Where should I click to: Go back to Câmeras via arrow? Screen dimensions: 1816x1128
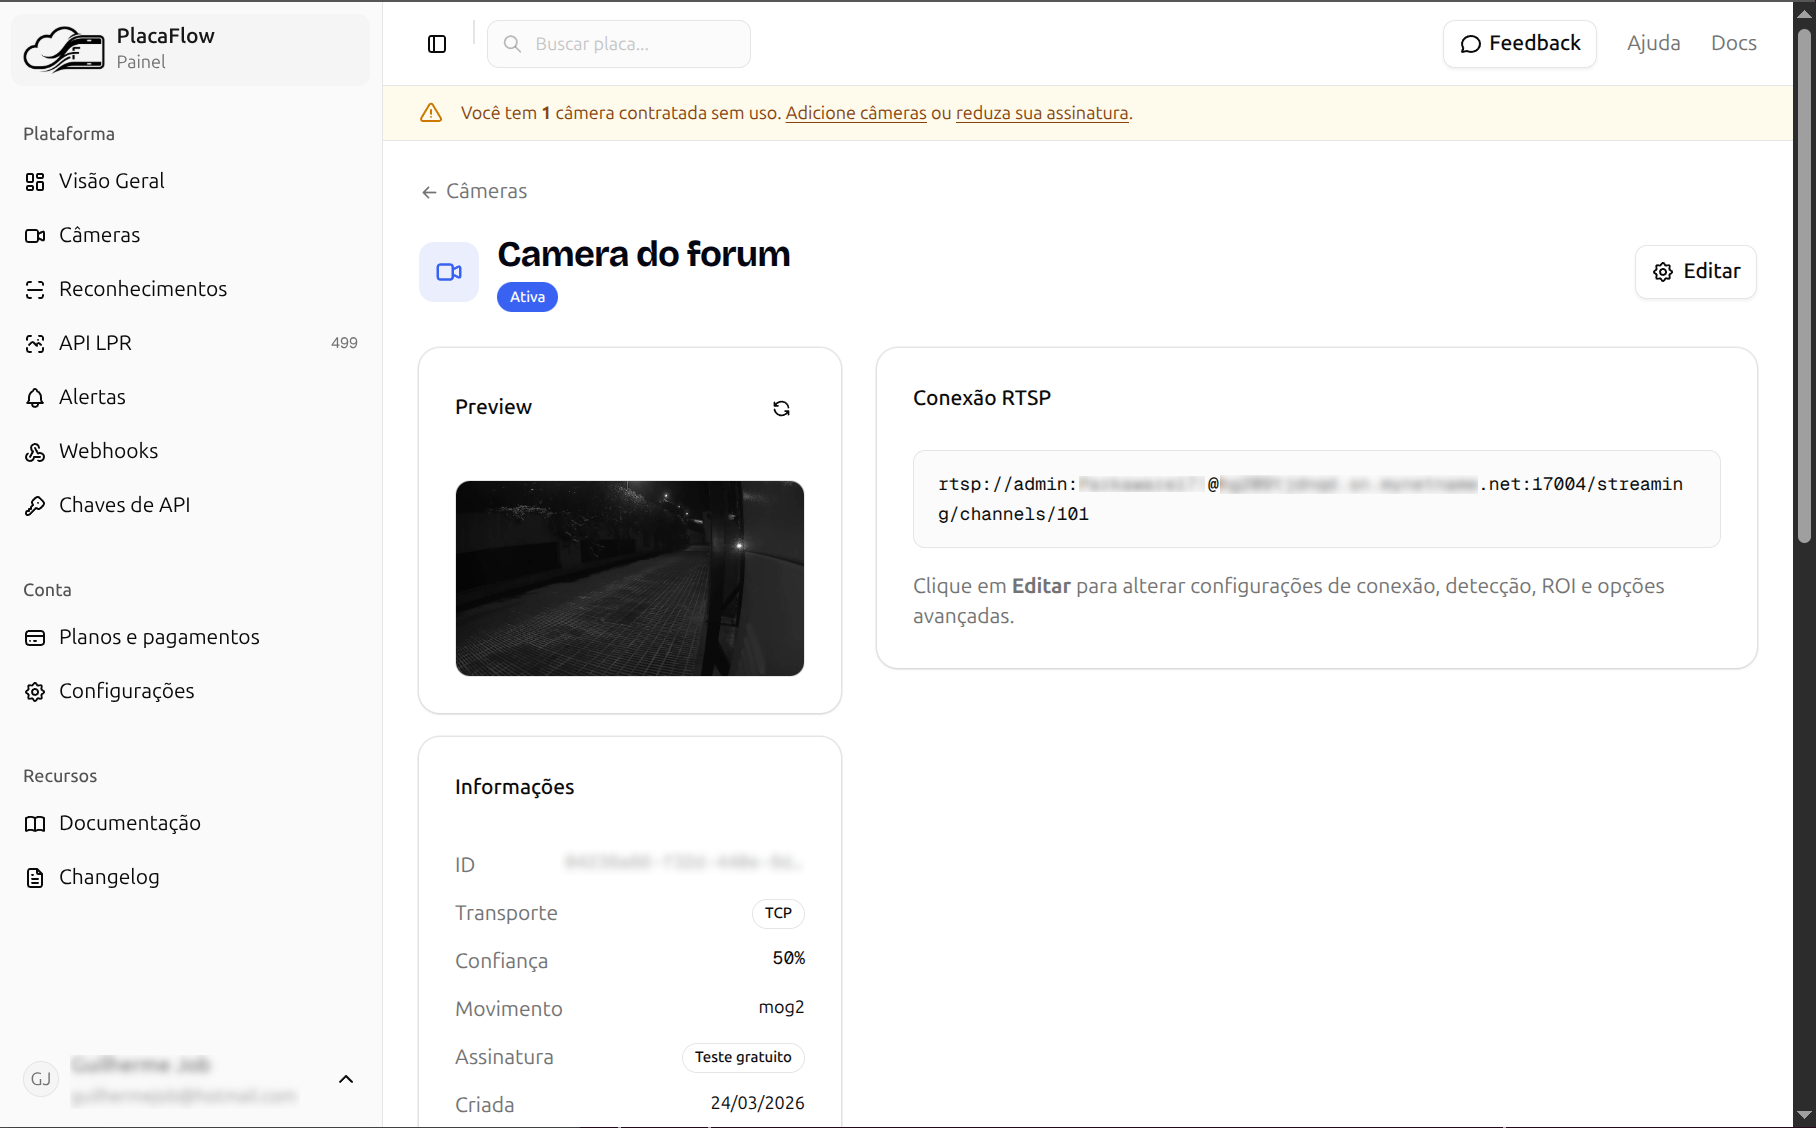(429, 192)
